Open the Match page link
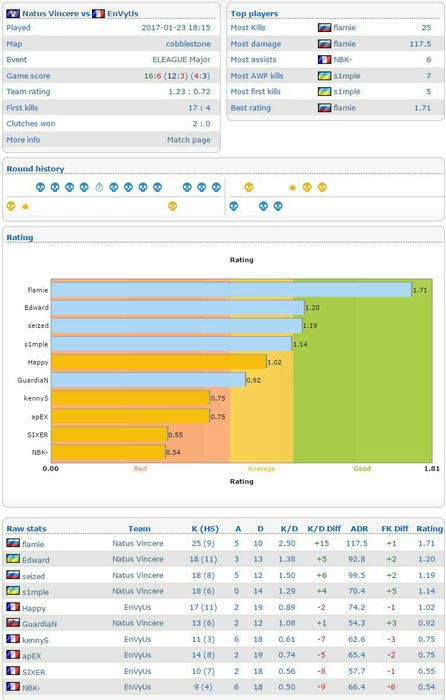Viewport: 446px width, 700px height. pyautogui.click(x=188, y=140)
